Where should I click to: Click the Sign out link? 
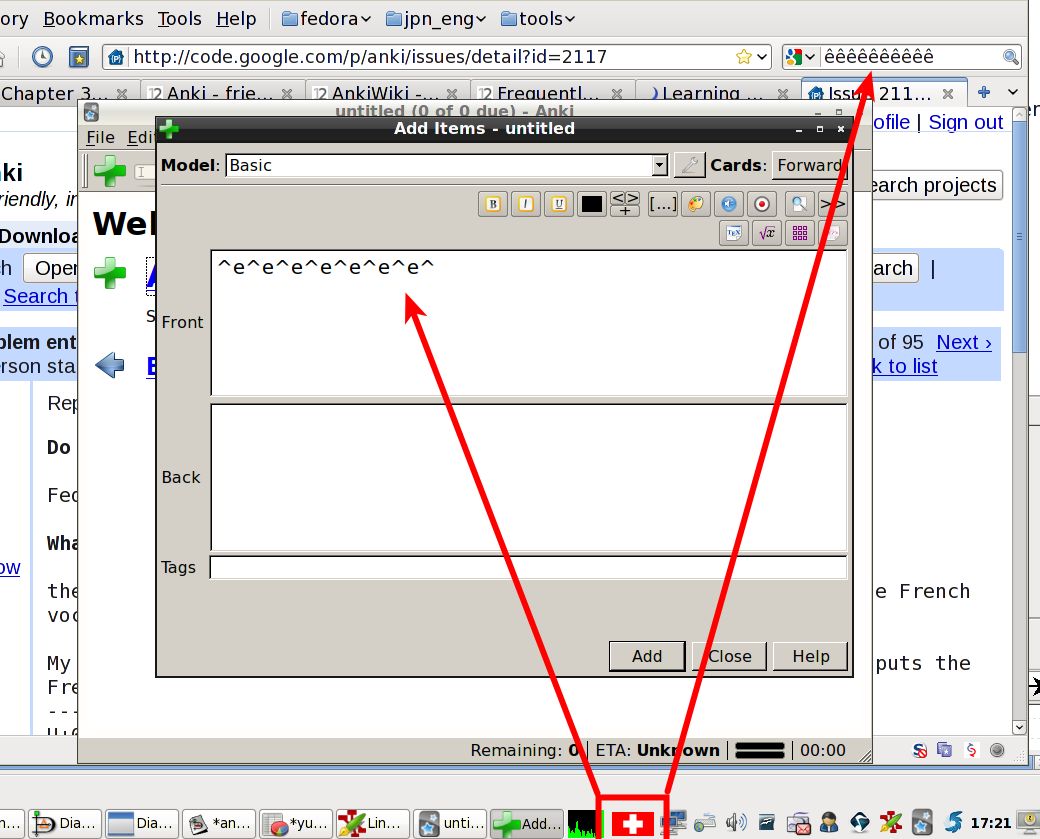click(966, 122)
